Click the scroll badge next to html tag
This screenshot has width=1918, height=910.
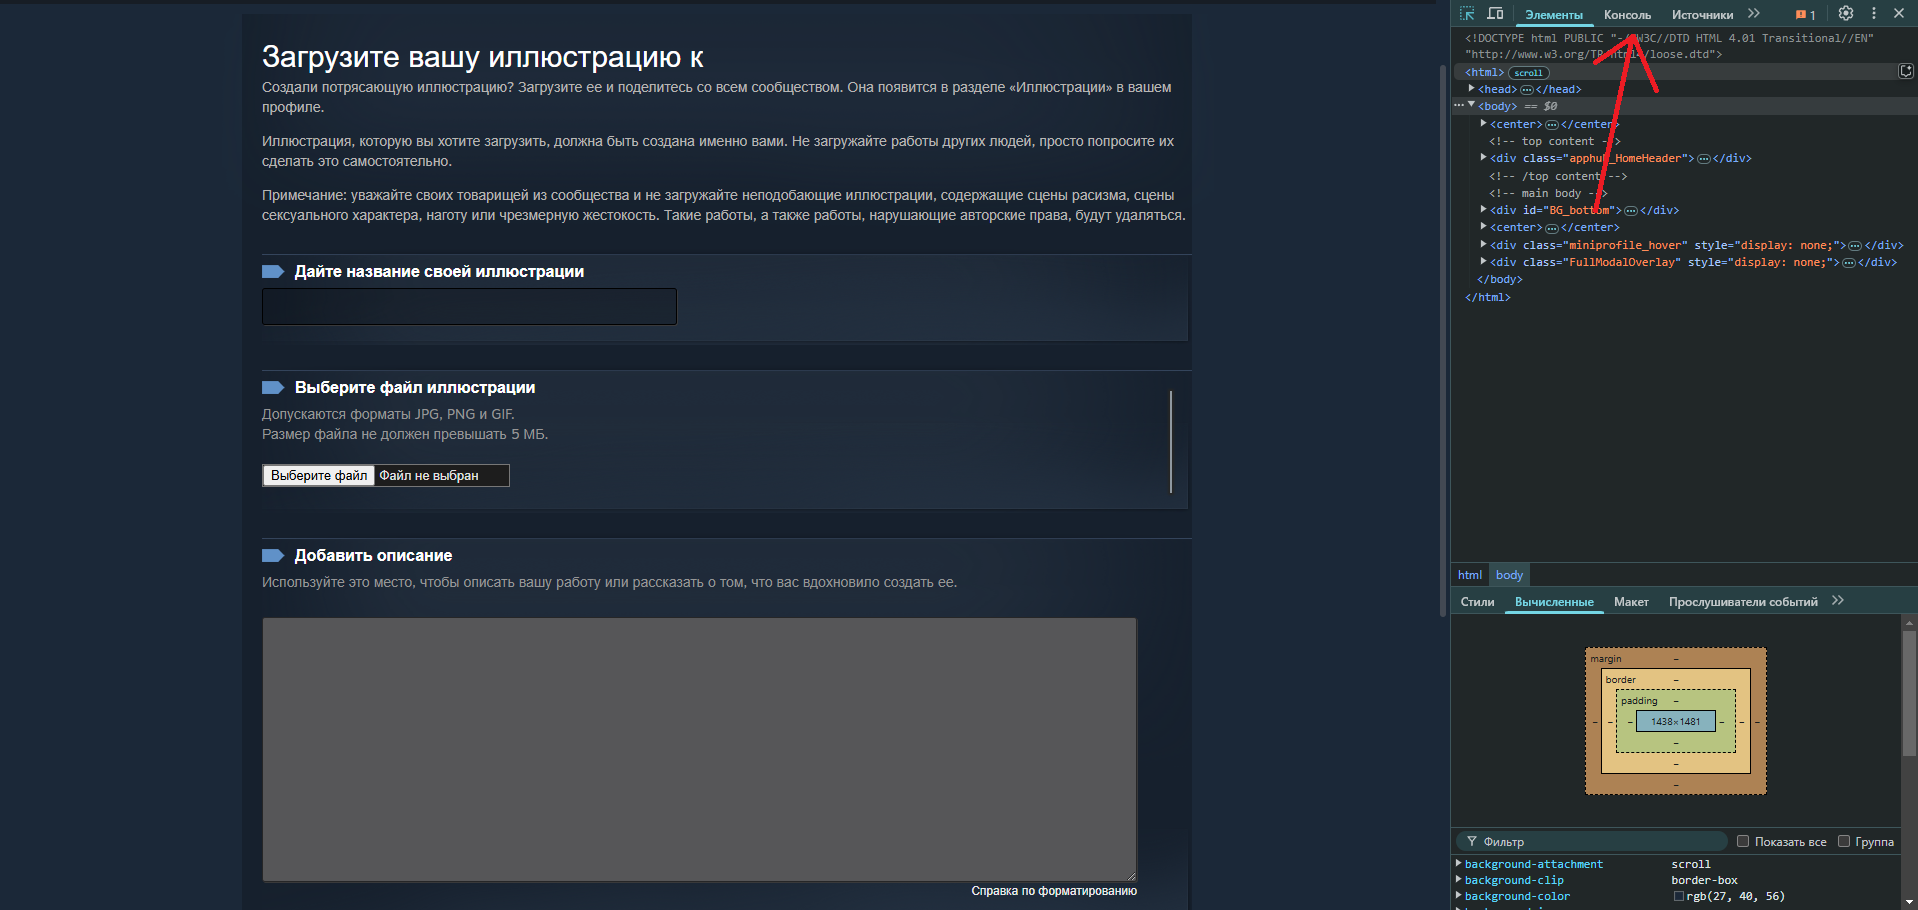[x=1528, y=73]
